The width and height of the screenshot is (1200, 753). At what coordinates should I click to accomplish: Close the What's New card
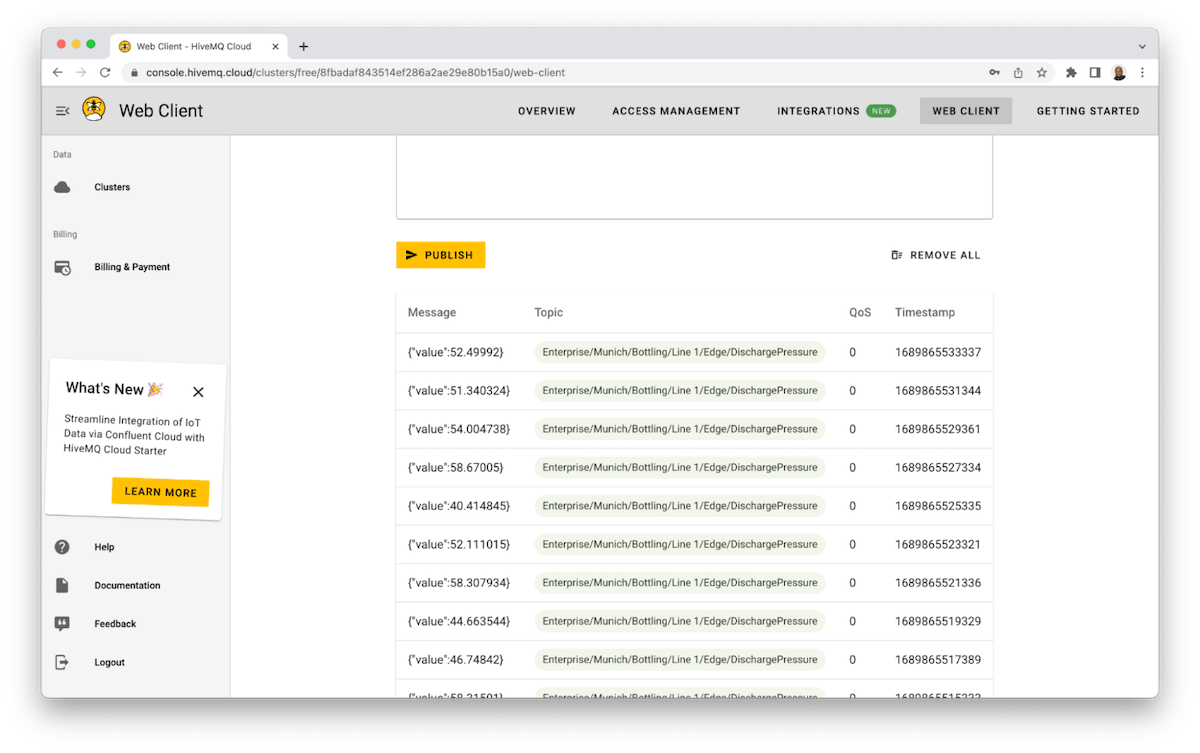pyautogui.click(x=198, y=392)
